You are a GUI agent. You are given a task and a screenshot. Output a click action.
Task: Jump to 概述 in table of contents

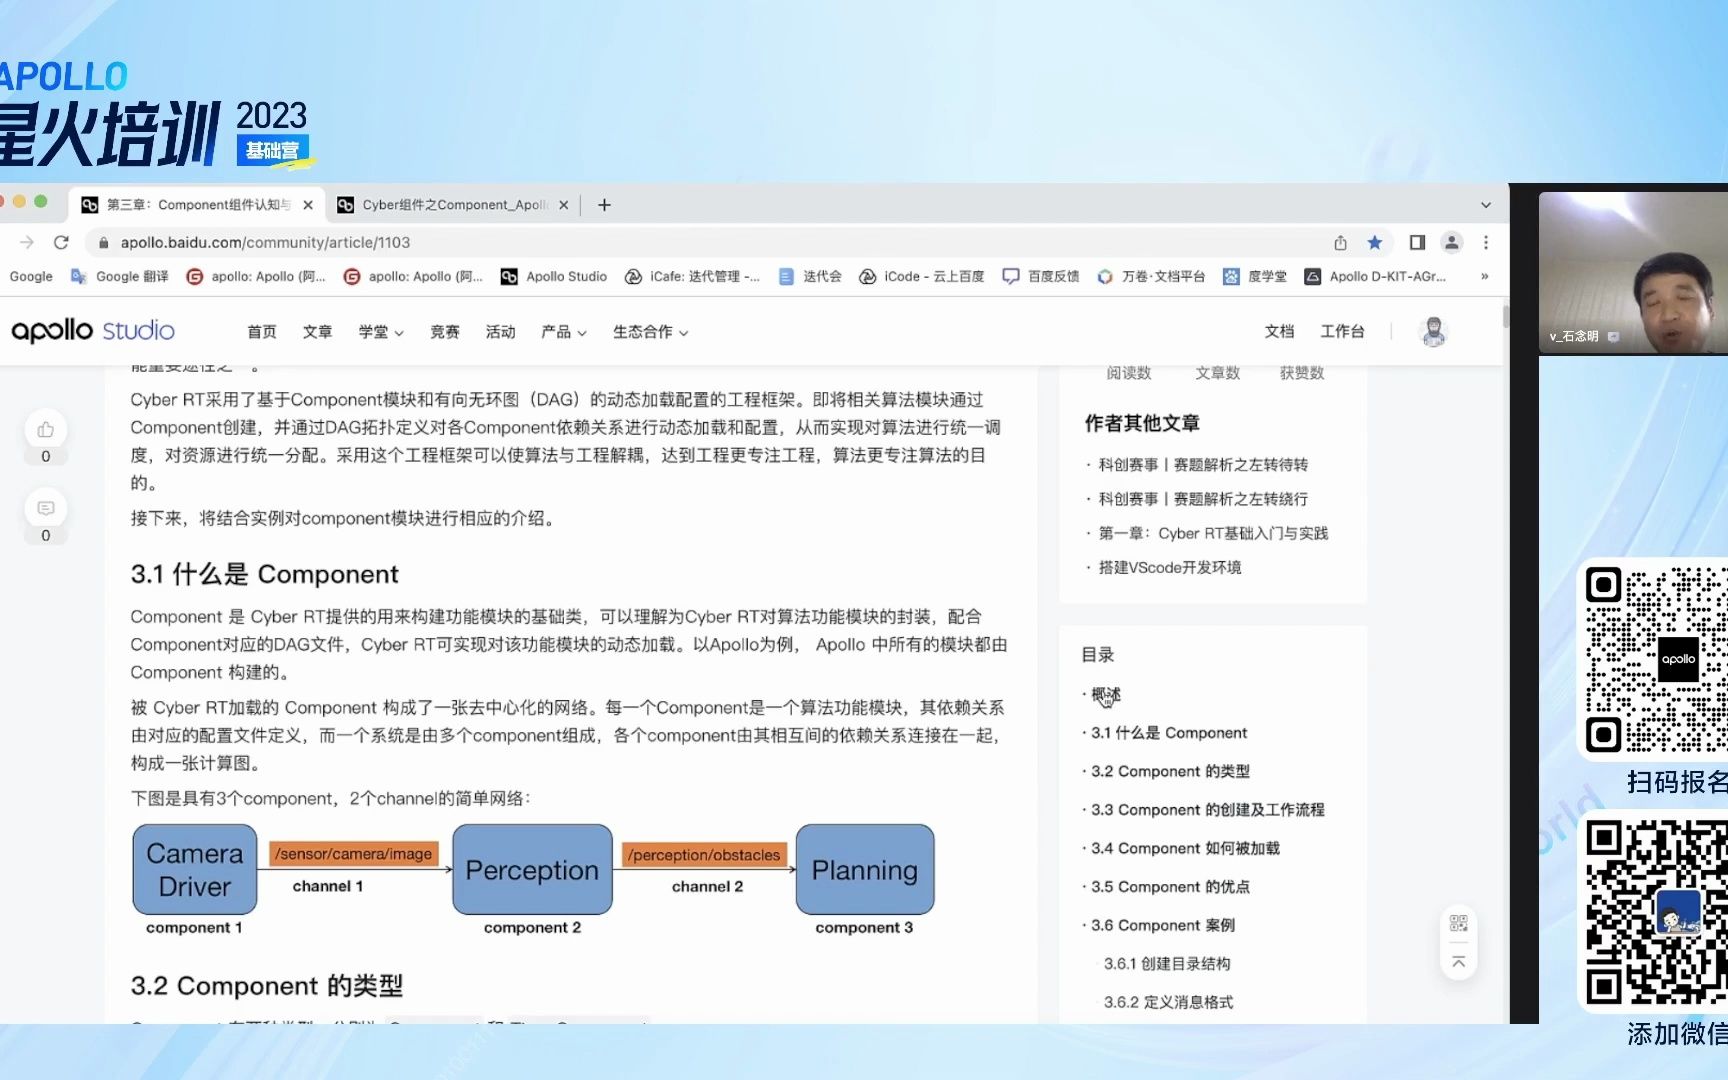click(x=1106, y=694)
